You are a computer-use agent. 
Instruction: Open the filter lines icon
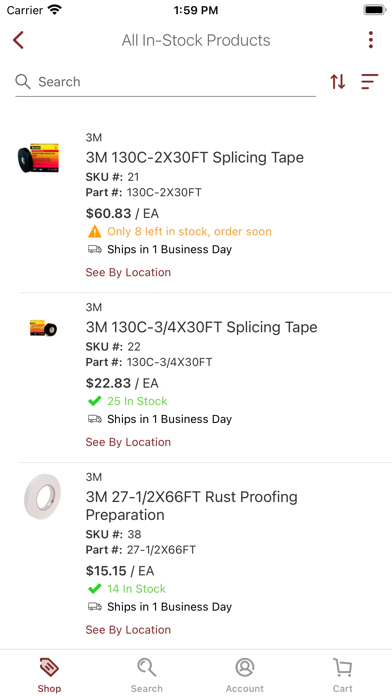click(x=369, y=82)
